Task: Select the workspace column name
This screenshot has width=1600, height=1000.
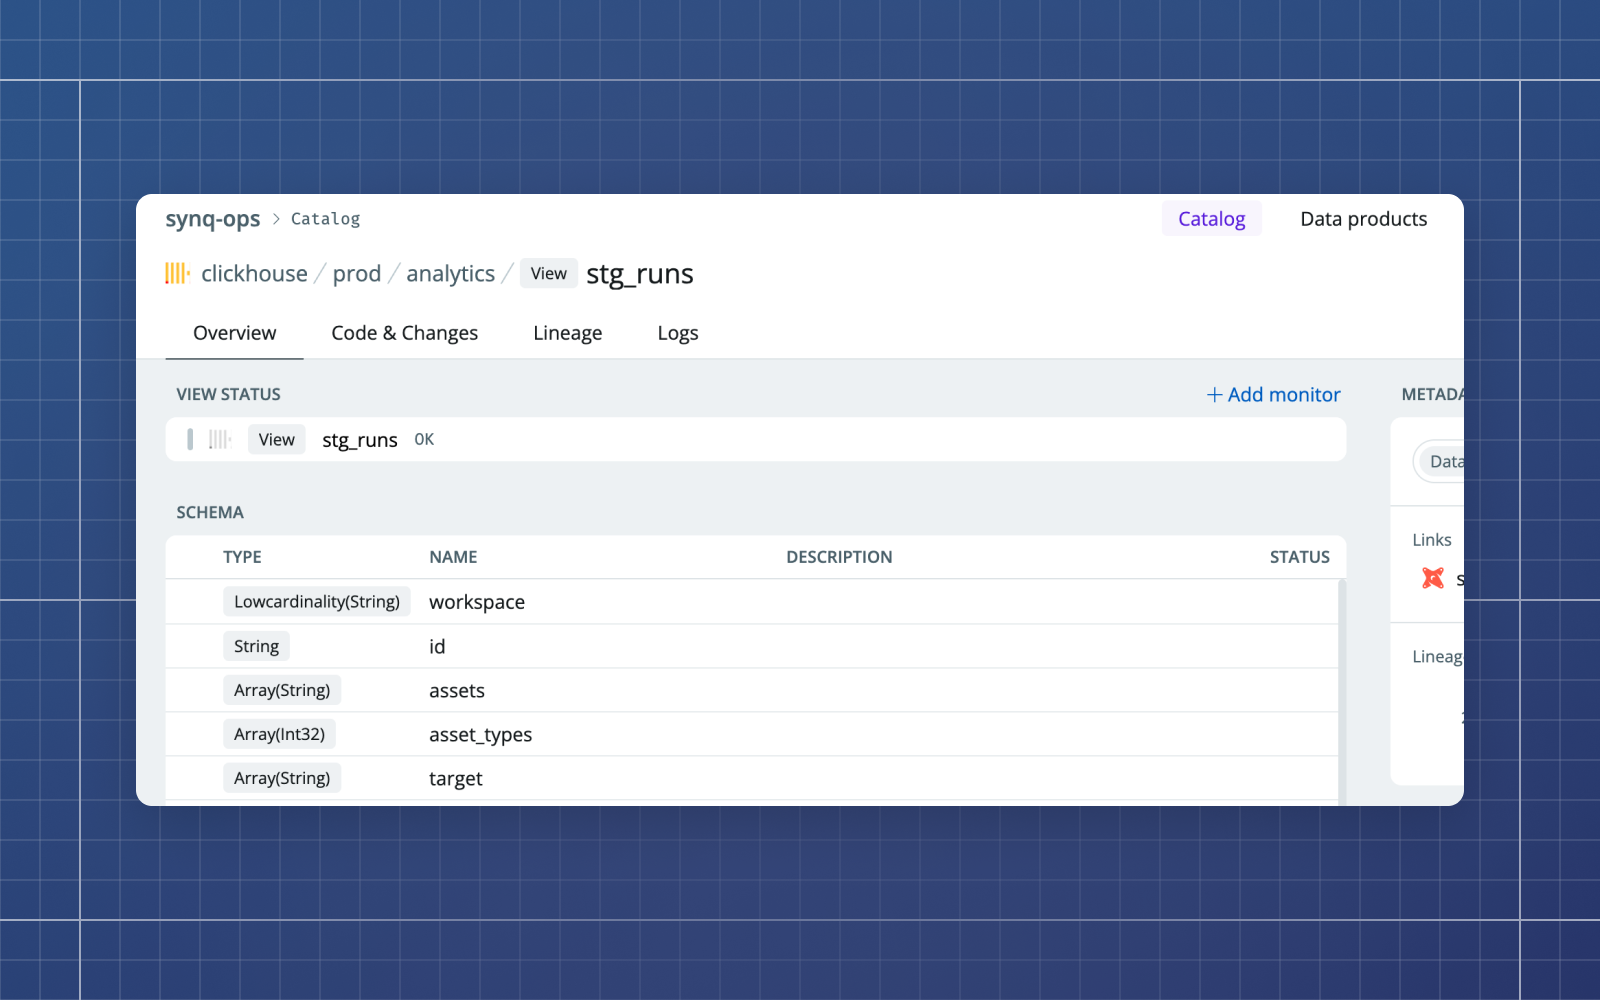Action: 477,602
